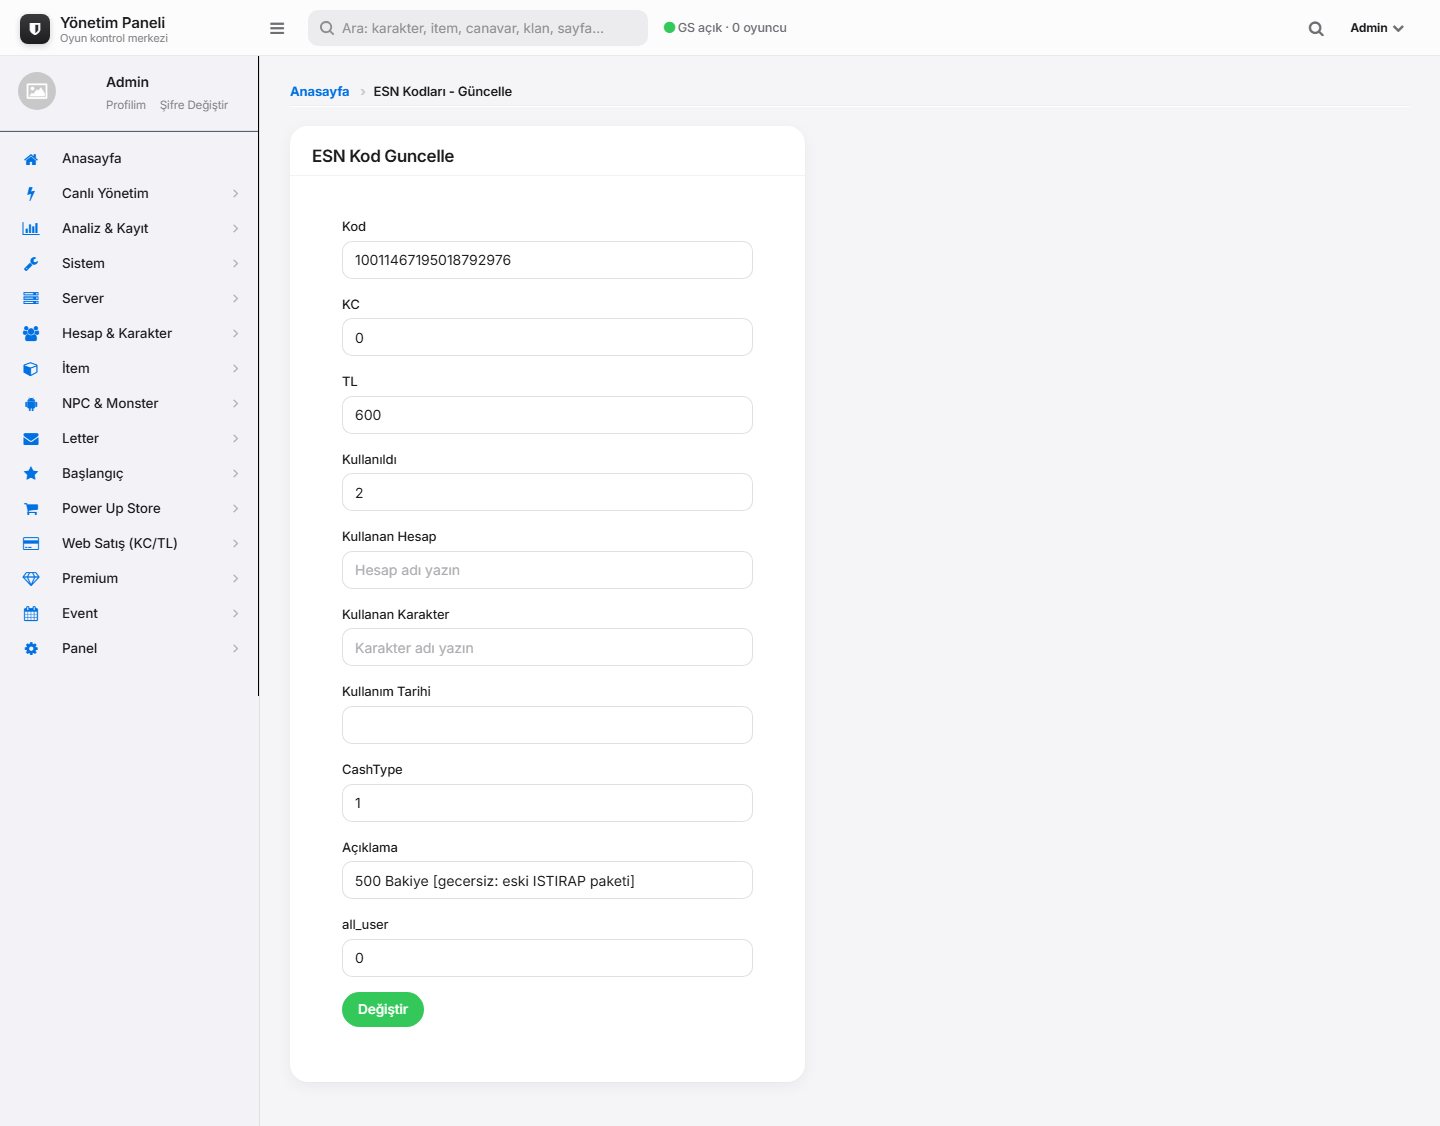Open the Profilim link
Viewport: 1440px width, 1126px height.
126,105
